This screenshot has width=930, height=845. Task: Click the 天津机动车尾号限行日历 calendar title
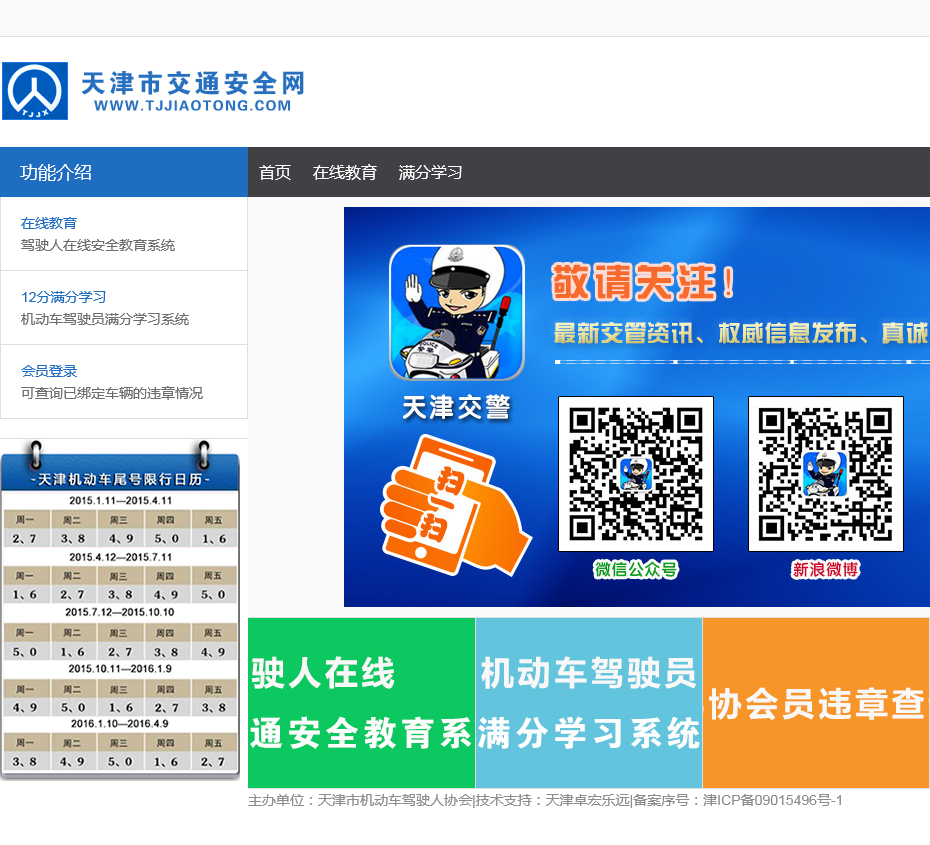[120, 479]
